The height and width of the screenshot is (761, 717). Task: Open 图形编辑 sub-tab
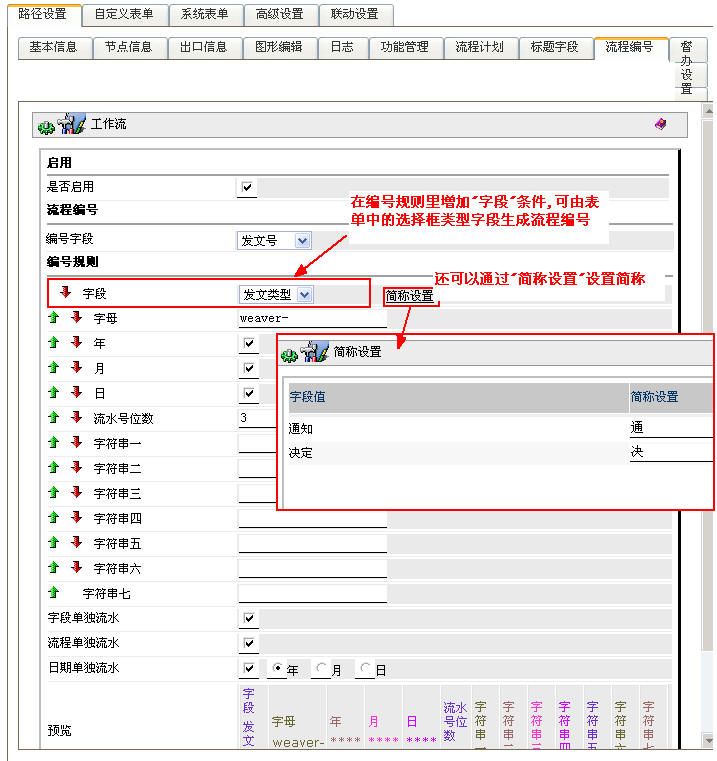coord(279,47)
